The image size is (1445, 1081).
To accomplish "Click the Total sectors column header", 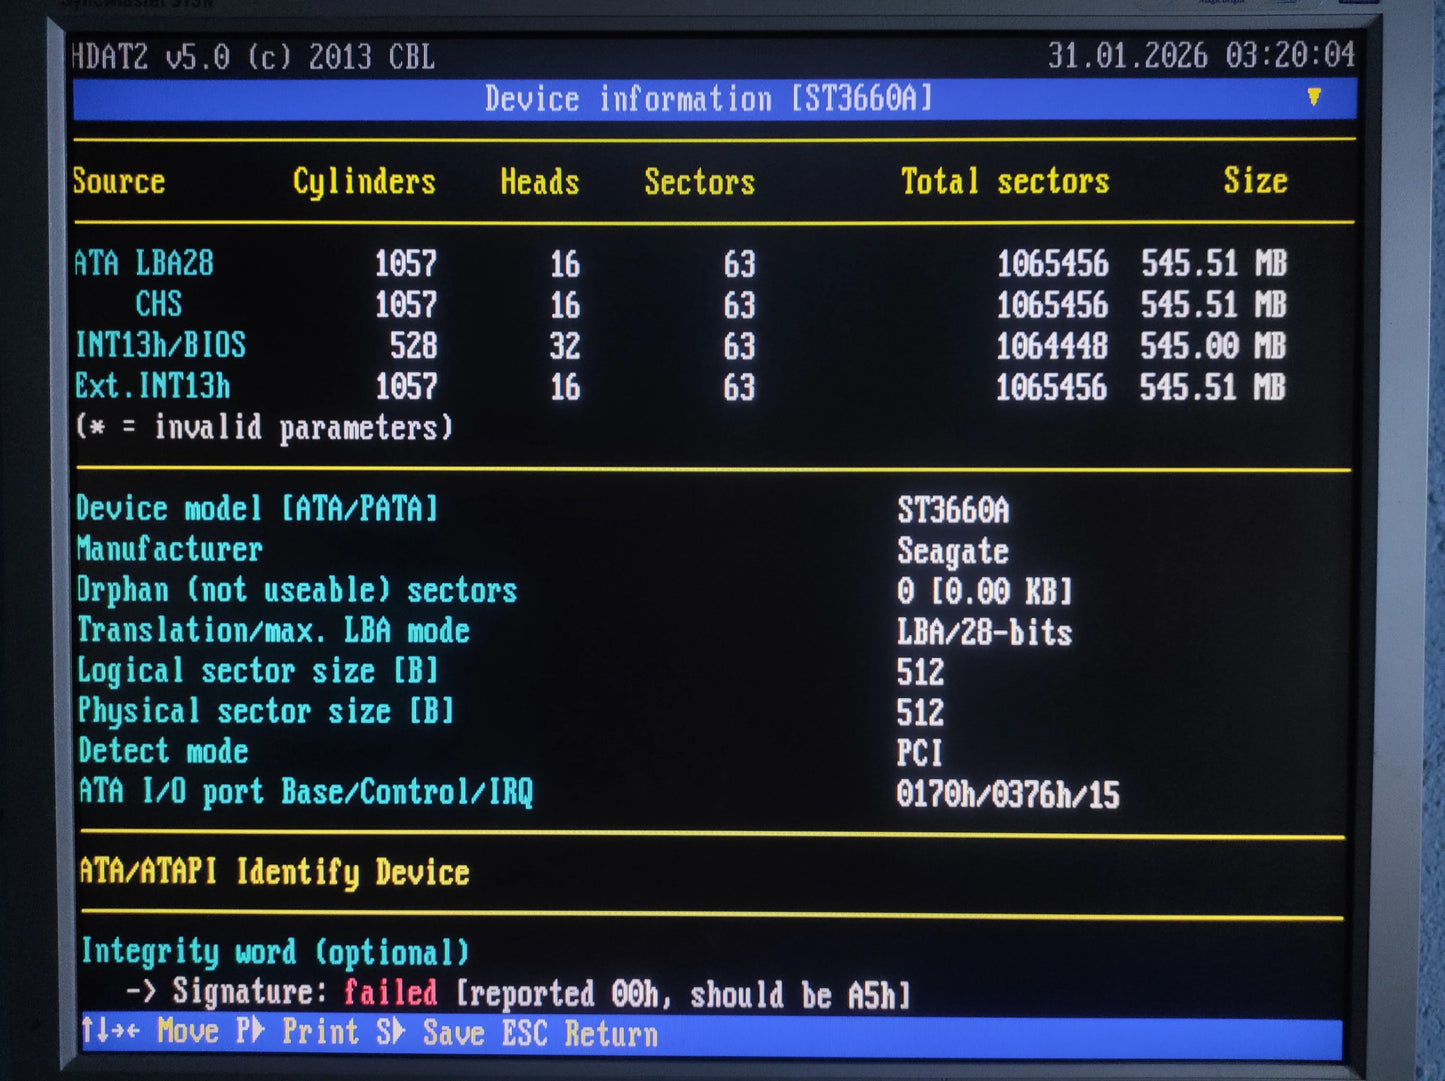I will [1005, 181].
